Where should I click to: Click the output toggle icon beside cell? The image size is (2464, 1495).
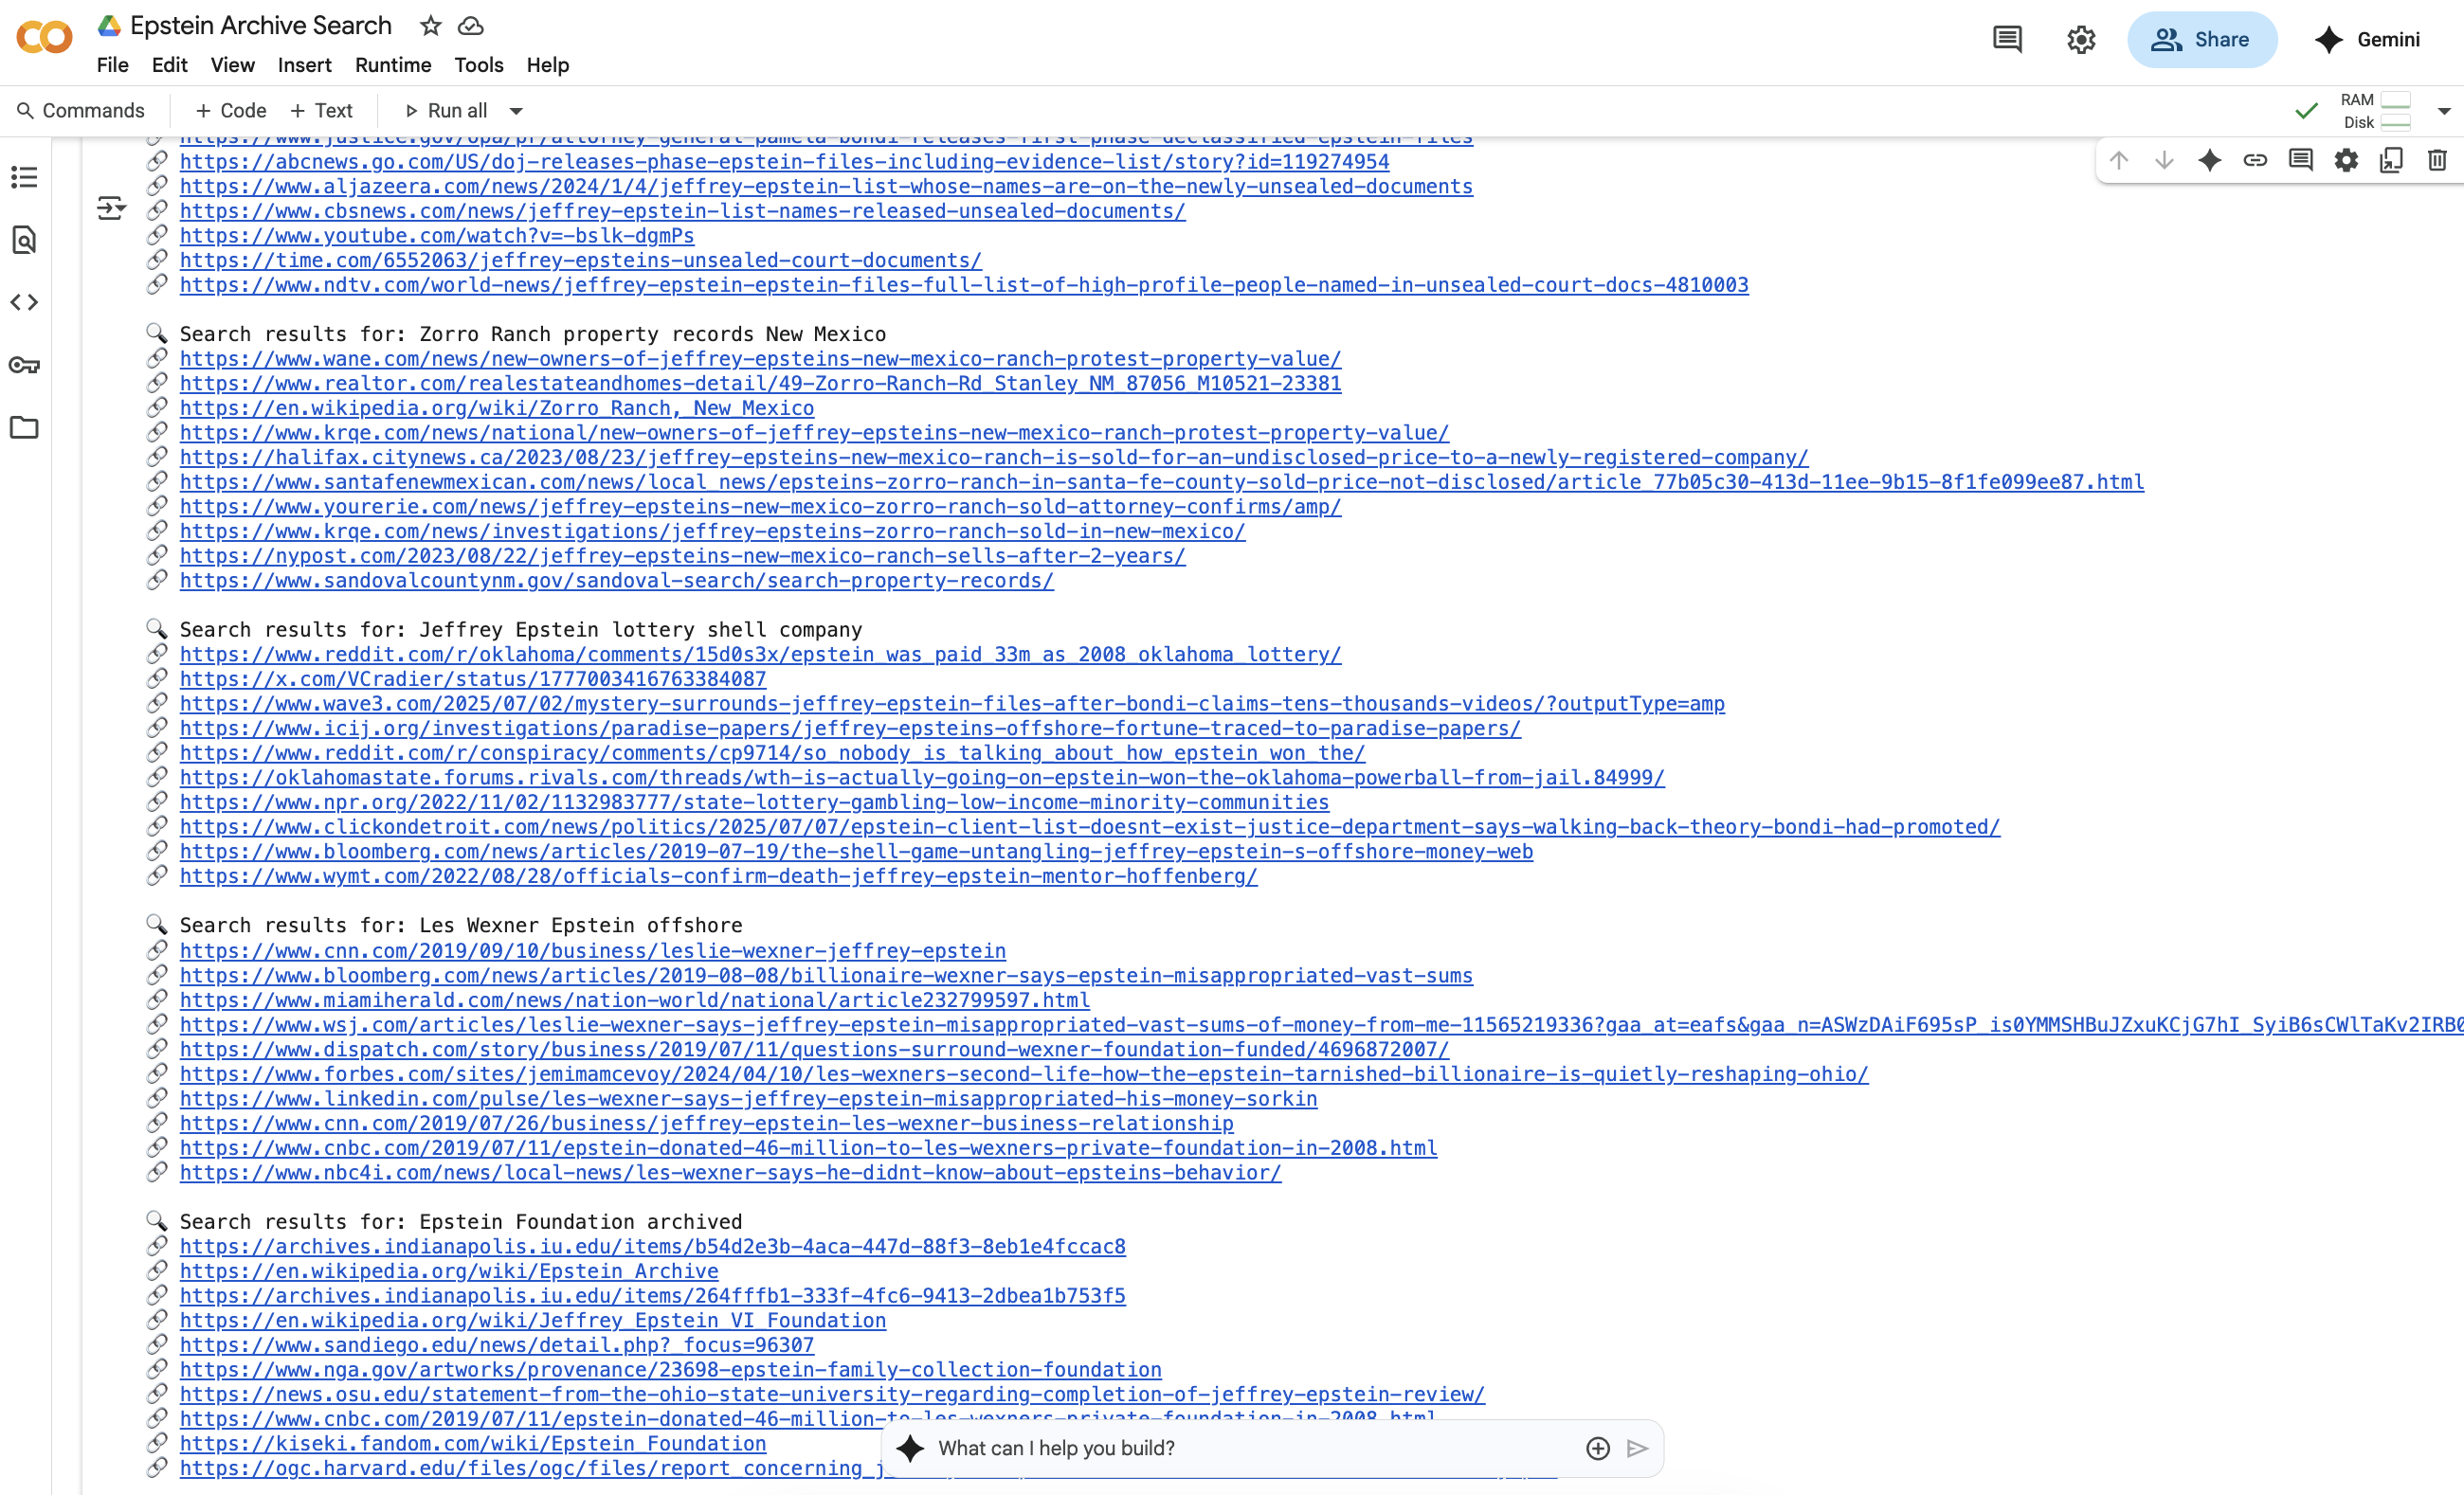[x=111, y=208]
